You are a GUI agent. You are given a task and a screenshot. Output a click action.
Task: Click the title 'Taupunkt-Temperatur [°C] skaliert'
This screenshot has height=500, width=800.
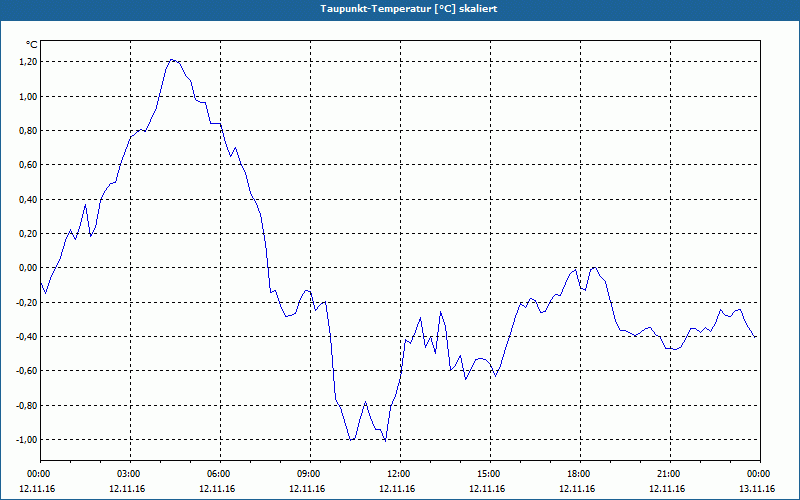[x=409, y=9]
